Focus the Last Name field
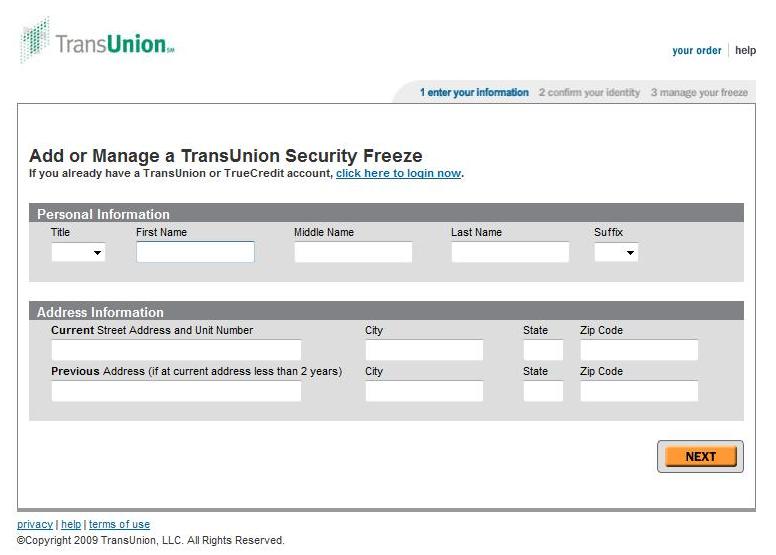This screenshot has width=776, height=555. 510,252
